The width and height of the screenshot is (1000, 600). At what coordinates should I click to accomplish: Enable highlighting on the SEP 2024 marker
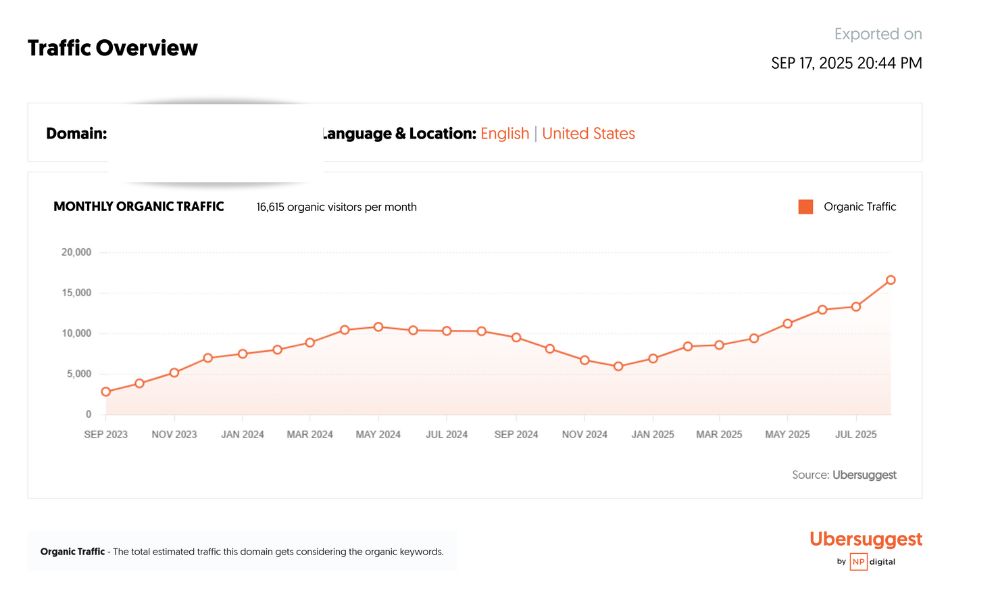[515, 338]
